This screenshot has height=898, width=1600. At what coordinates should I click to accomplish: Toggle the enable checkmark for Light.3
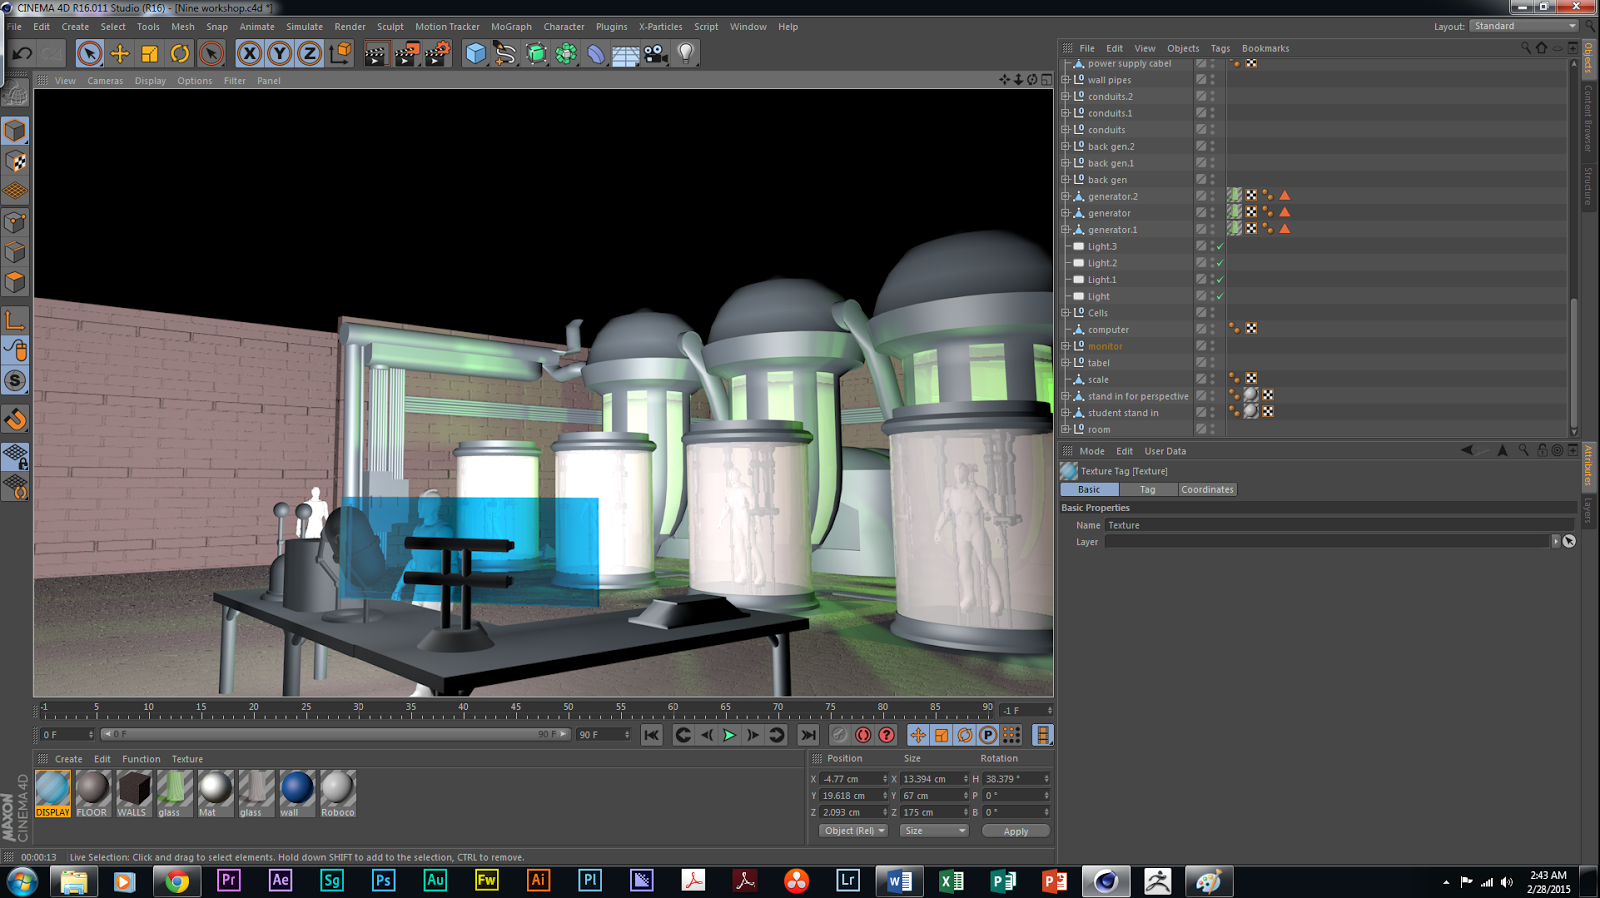(x=1220, y=246)
